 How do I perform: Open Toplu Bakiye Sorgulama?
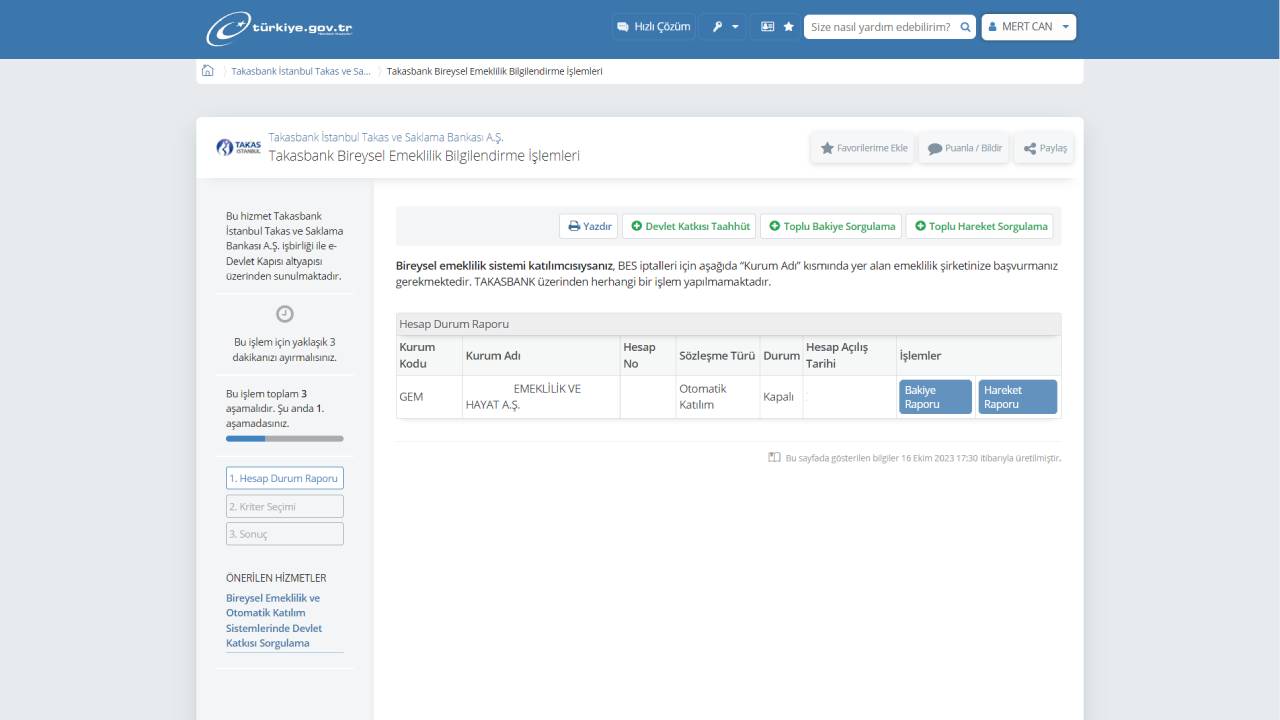[x=831, y=226]
